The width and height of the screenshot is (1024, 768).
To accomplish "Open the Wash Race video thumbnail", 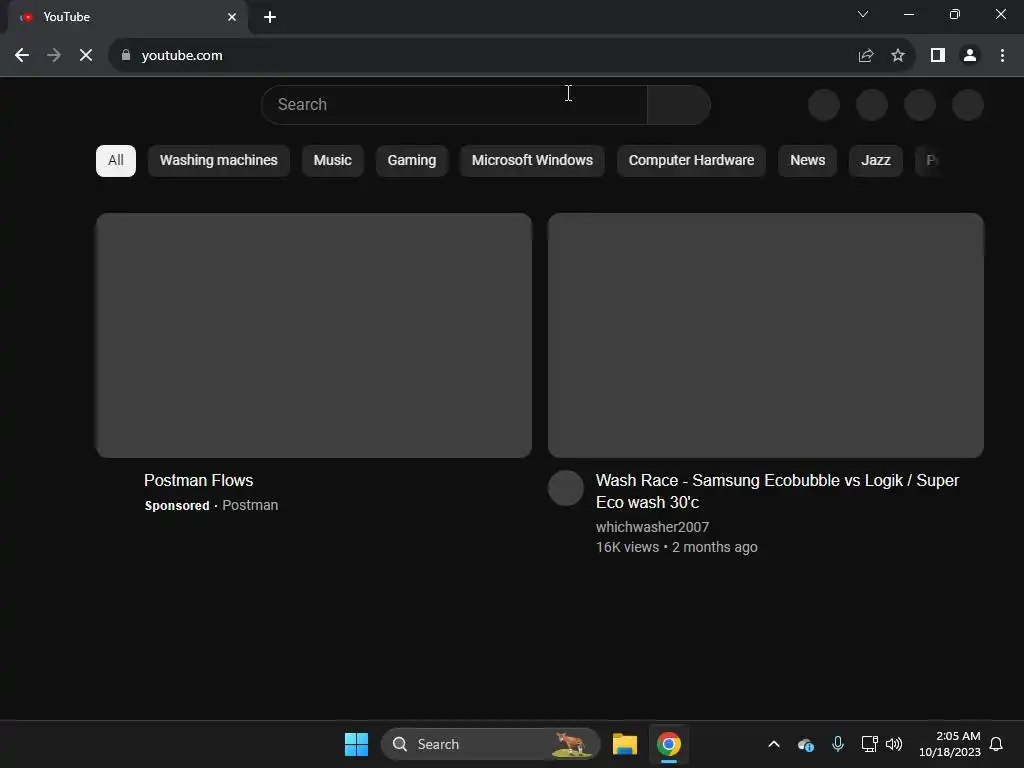I will point(765,335).
